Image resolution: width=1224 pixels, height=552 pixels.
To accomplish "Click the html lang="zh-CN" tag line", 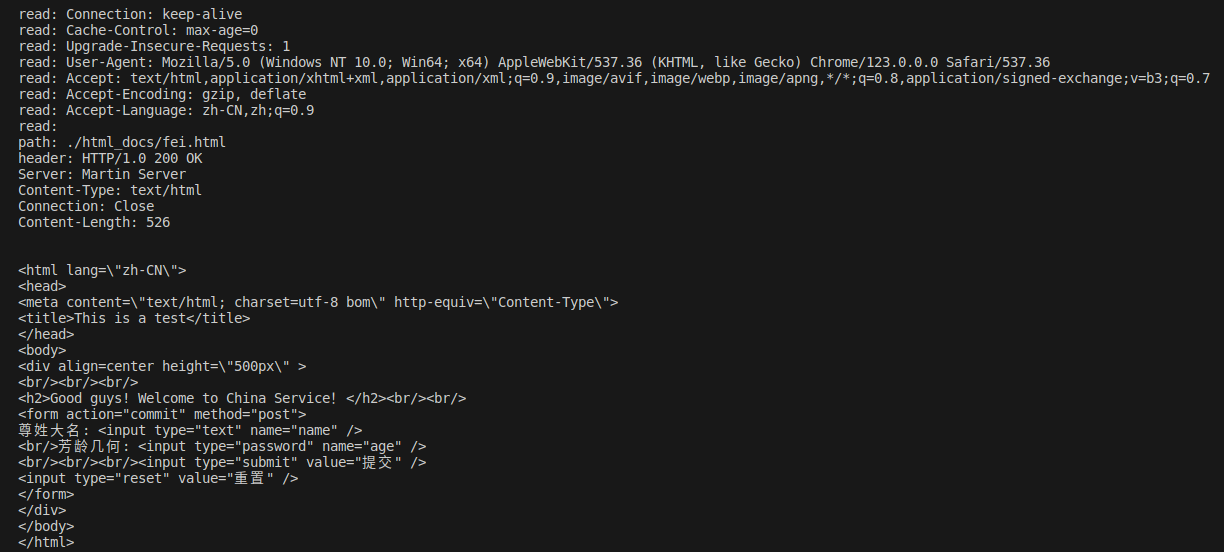I will point(102,270).
